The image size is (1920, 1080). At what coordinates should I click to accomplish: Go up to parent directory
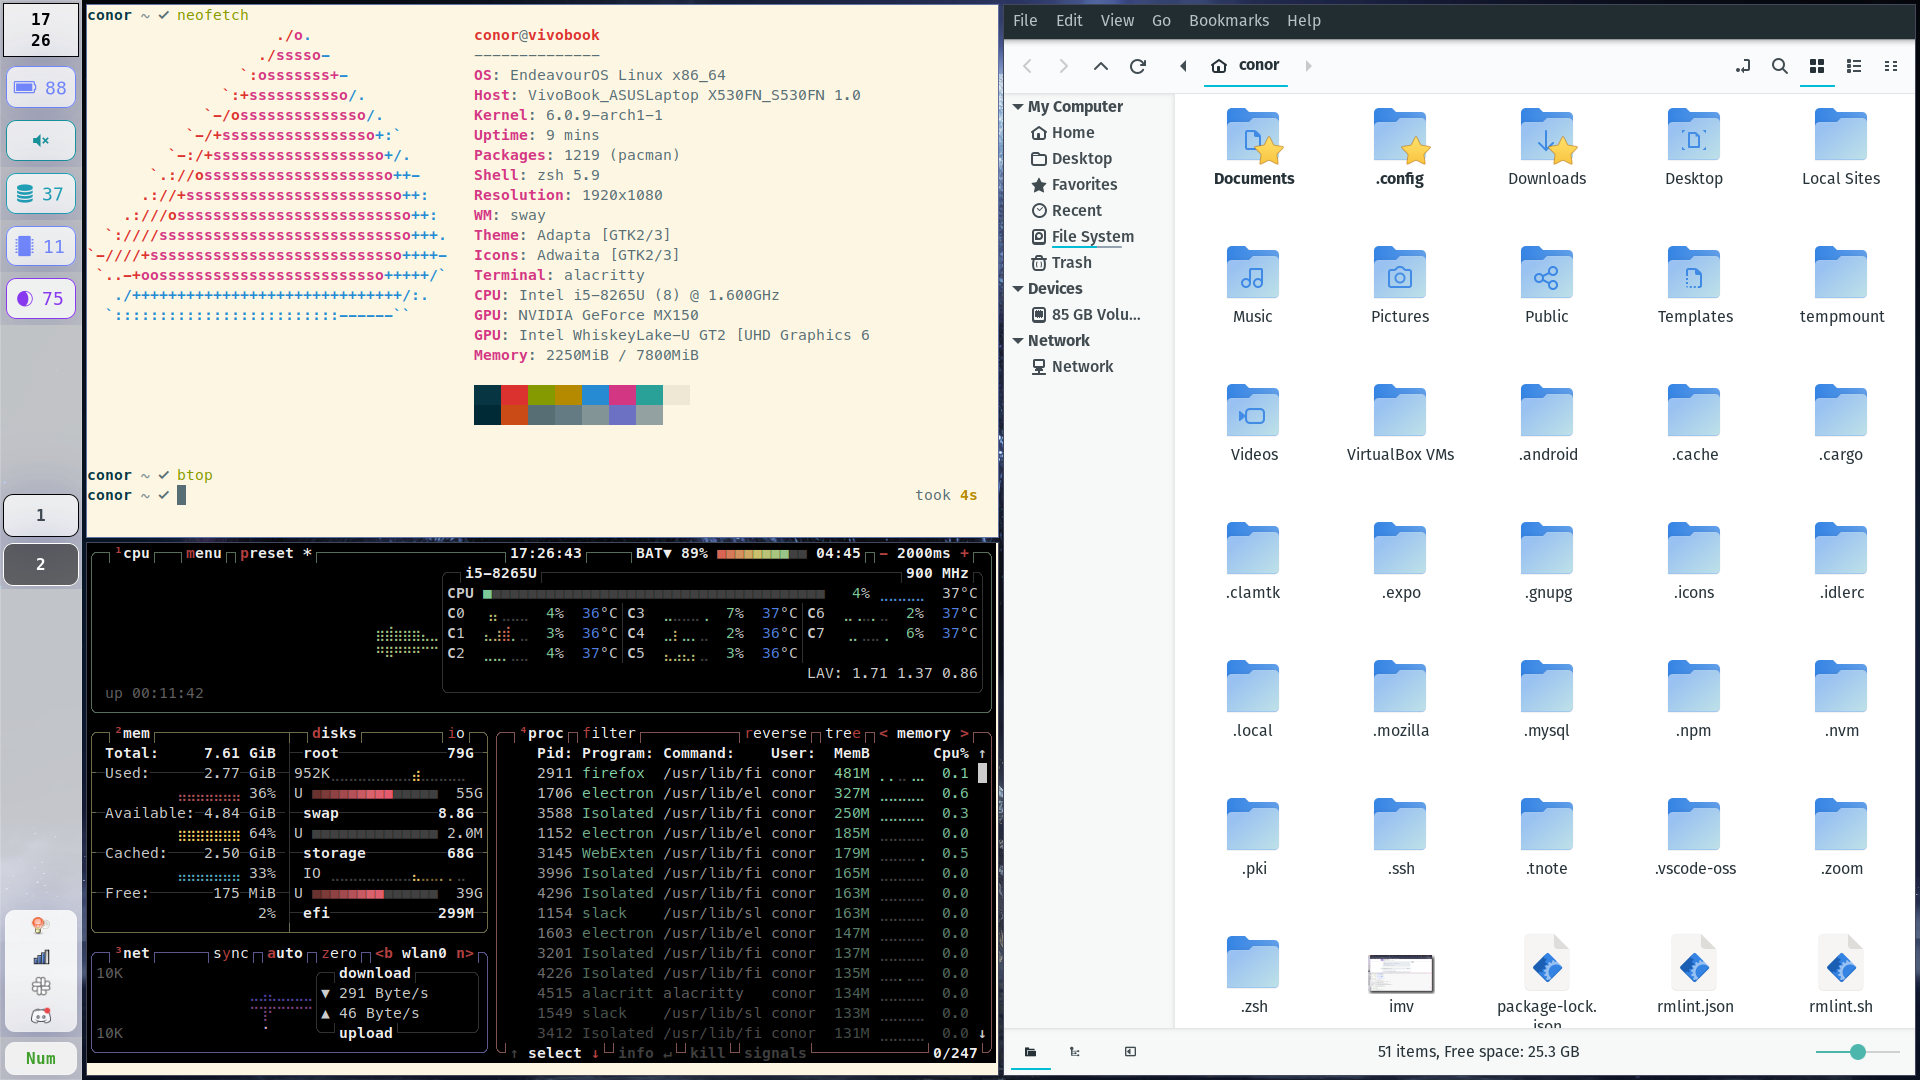tap(1100, 66)
